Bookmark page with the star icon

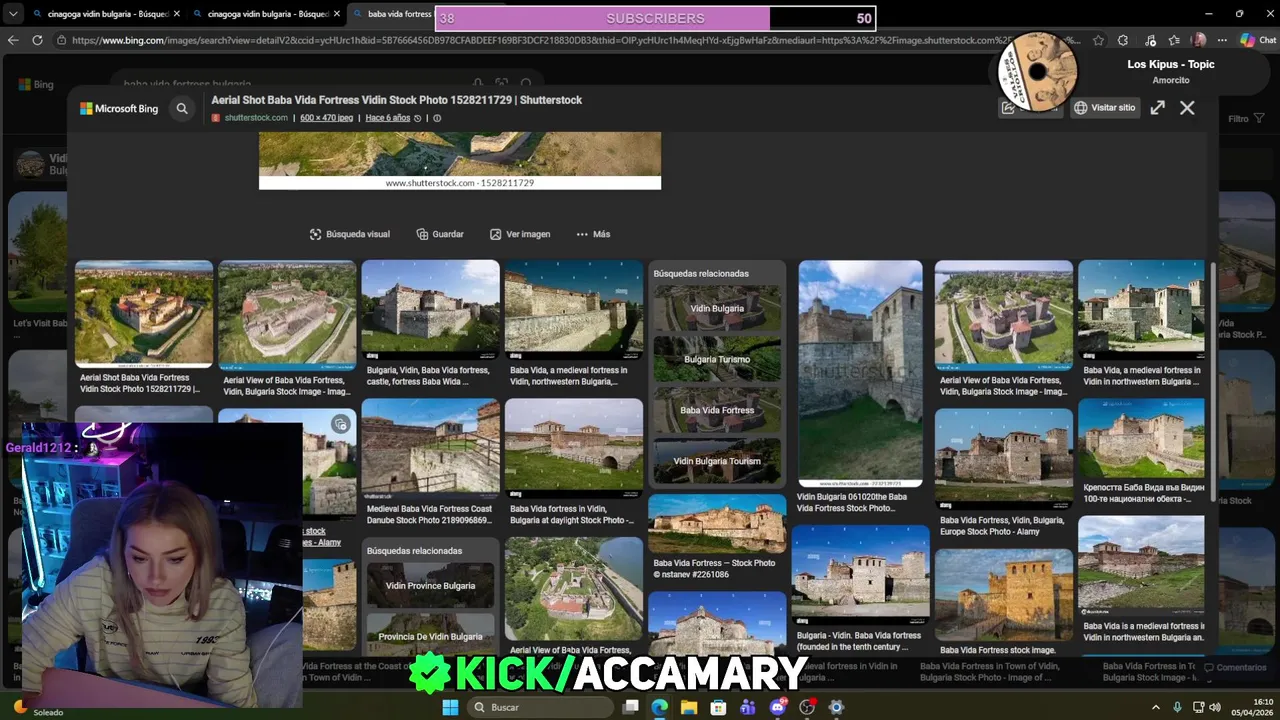click(1099, 40)
